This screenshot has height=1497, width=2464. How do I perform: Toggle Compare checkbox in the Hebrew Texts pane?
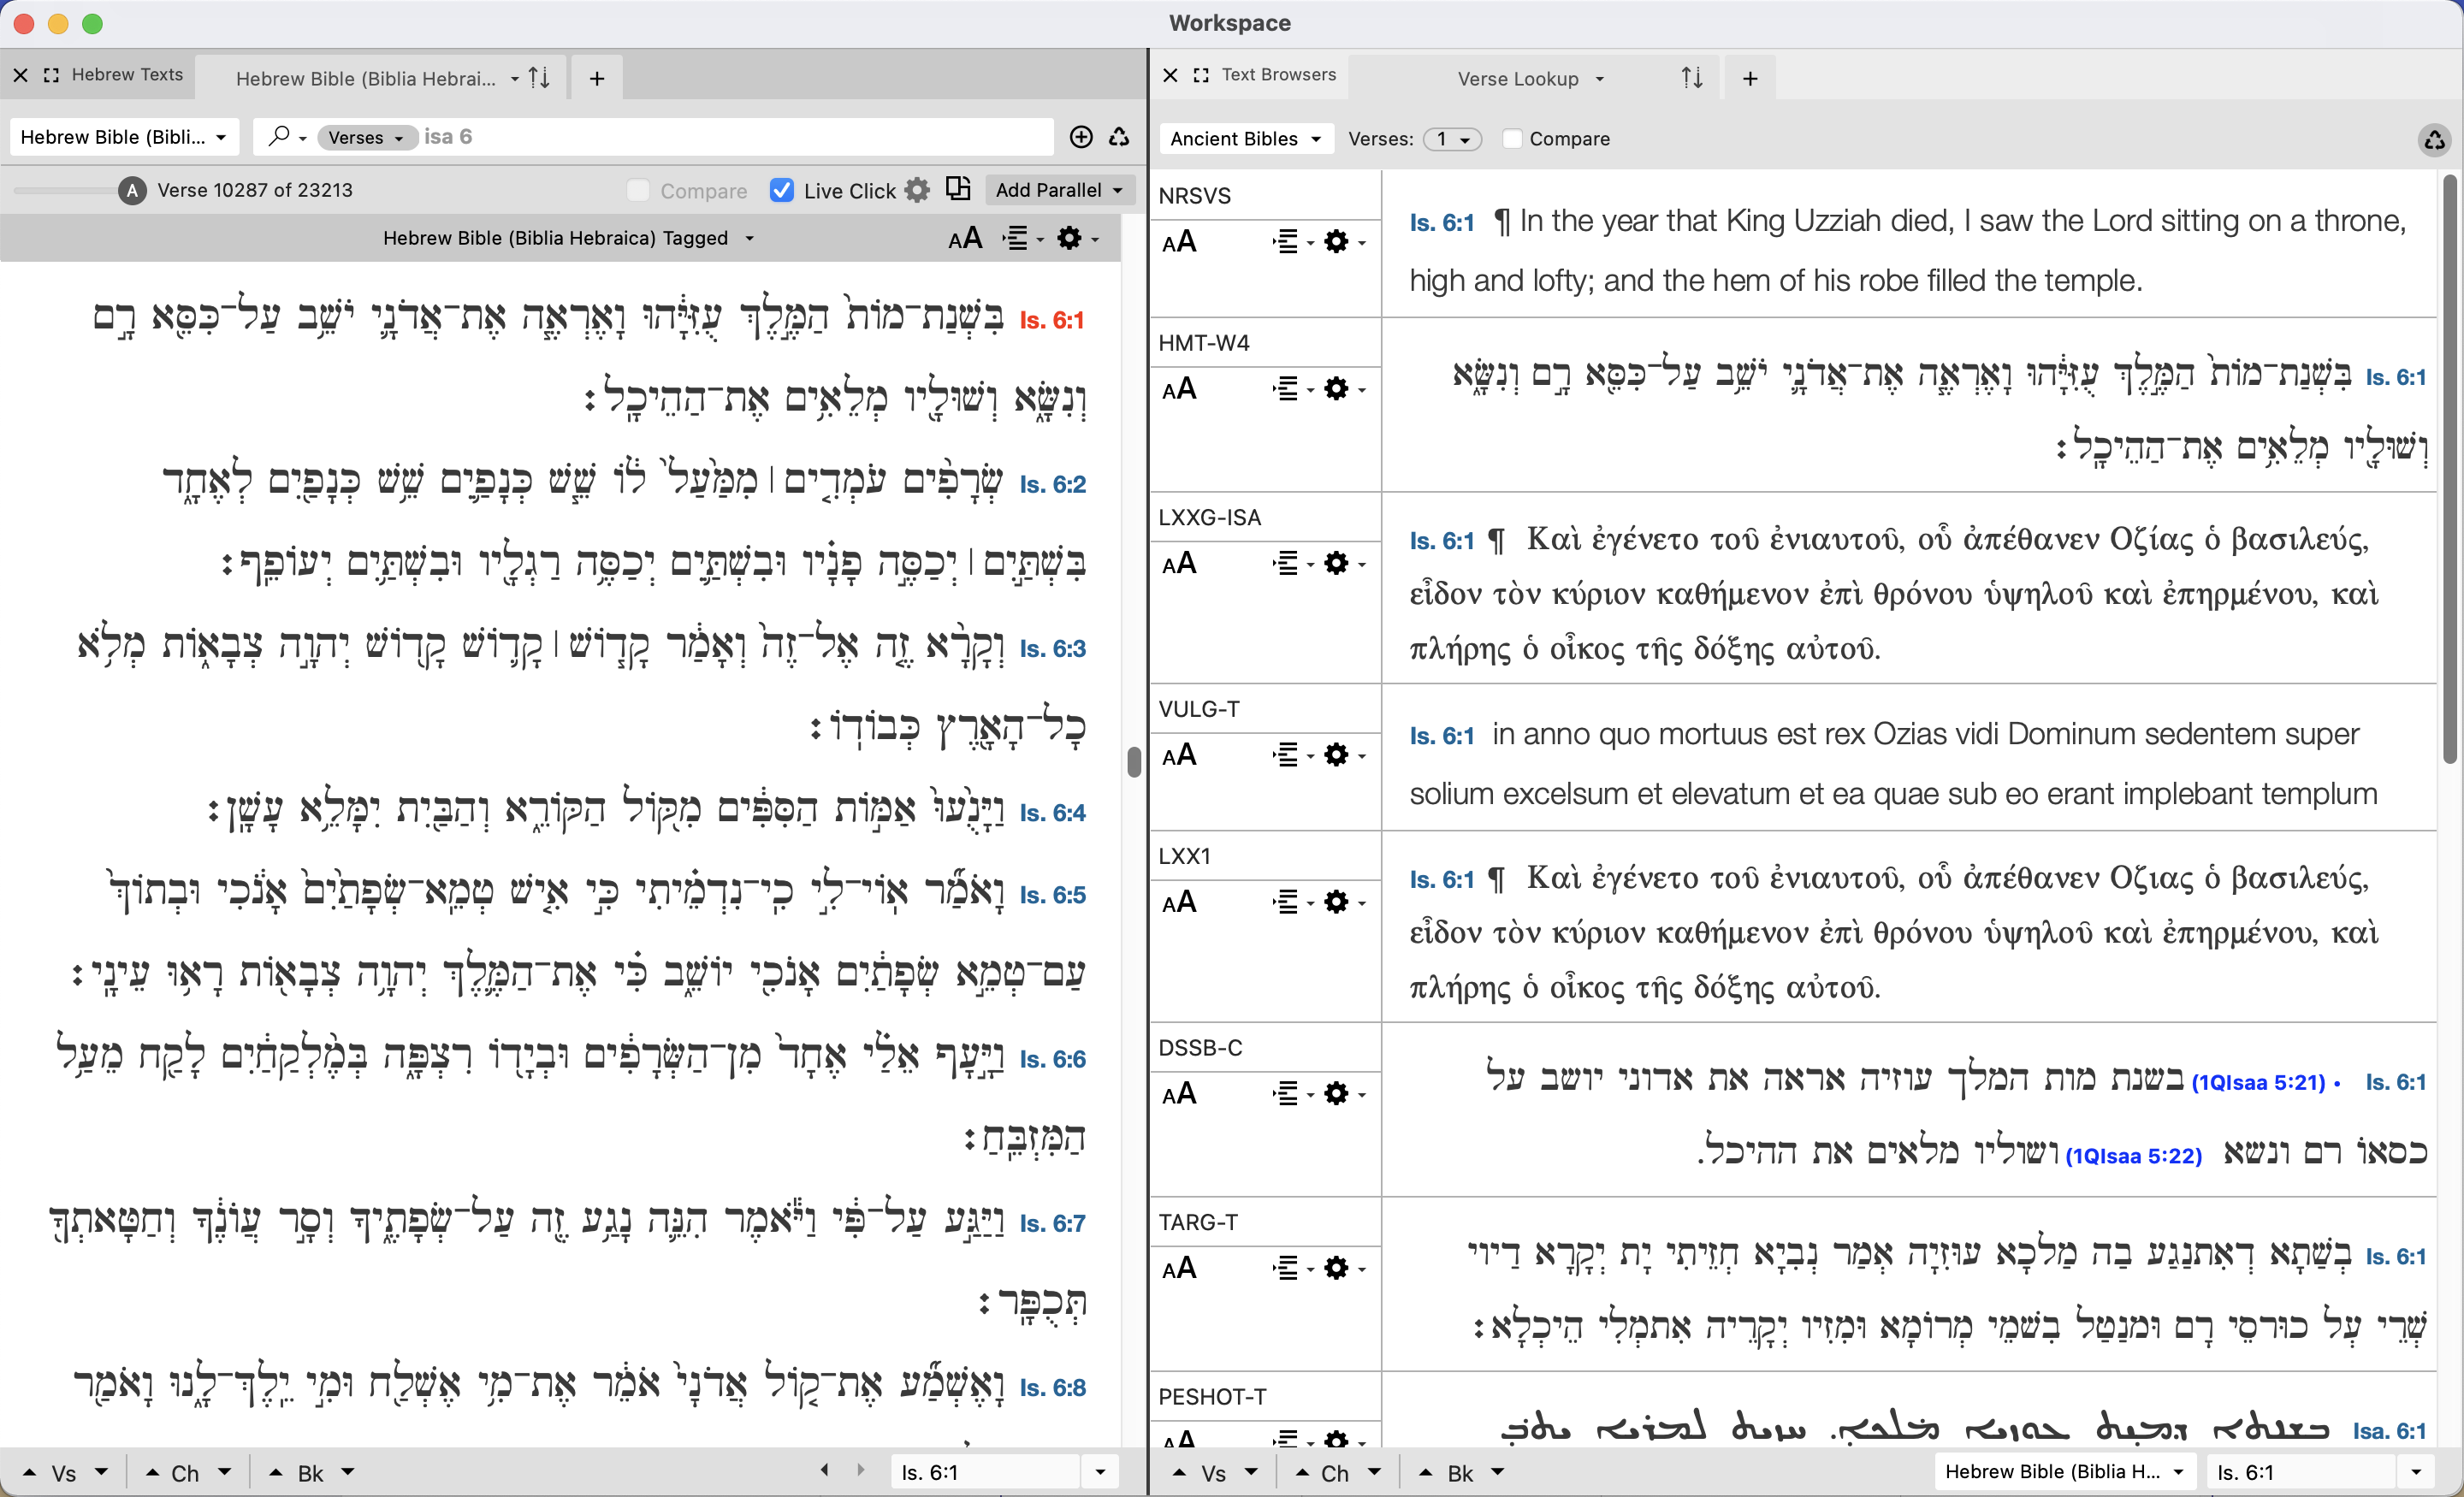click(638, 190)
